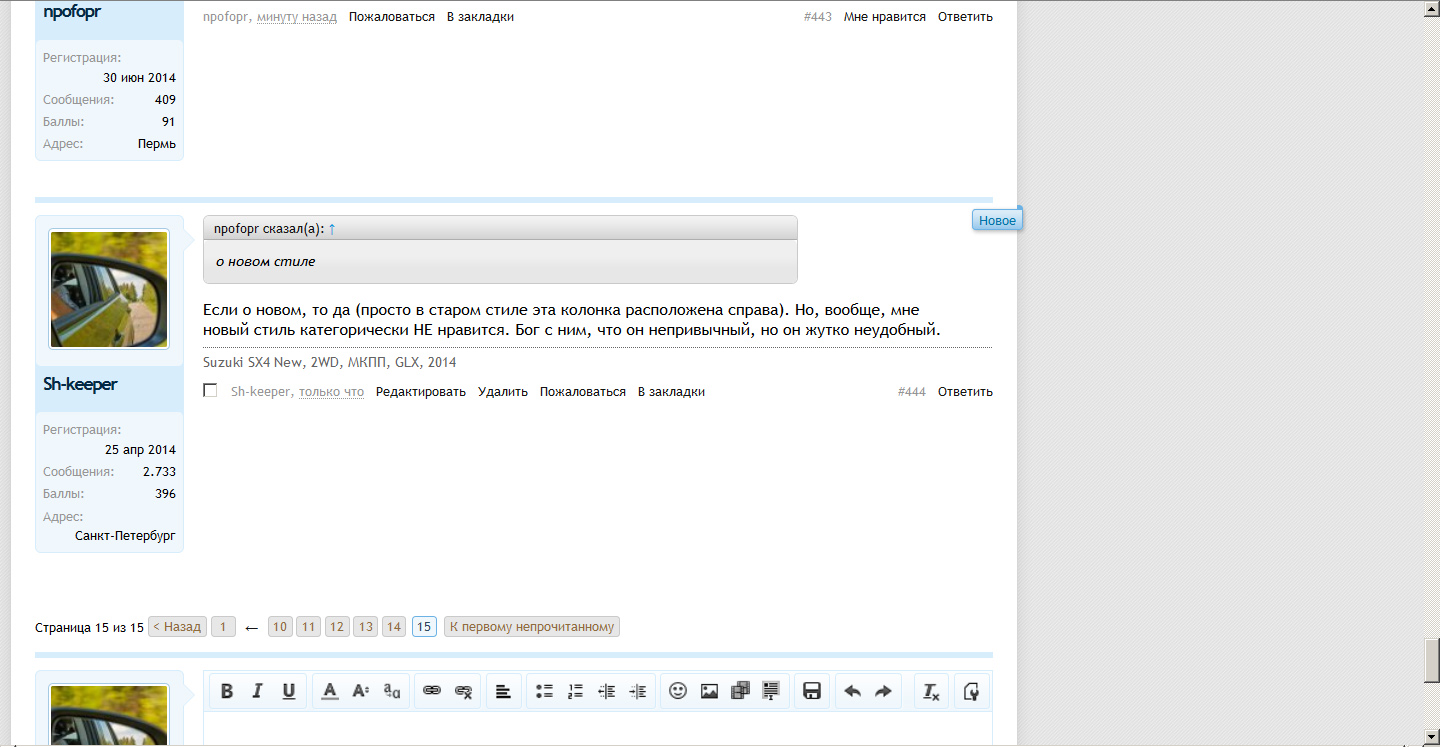Click the remove formatting icon
Screen dimensions: 1440x747
coord(930,691)
